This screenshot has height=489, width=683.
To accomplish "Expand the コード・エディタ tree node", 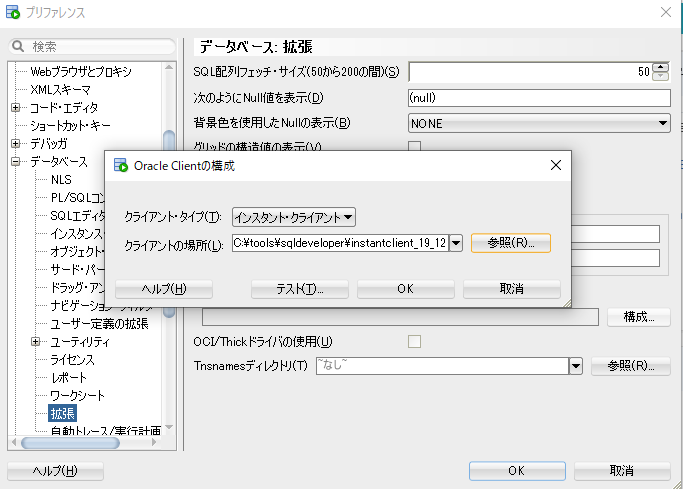I will [x=16, y=108].
